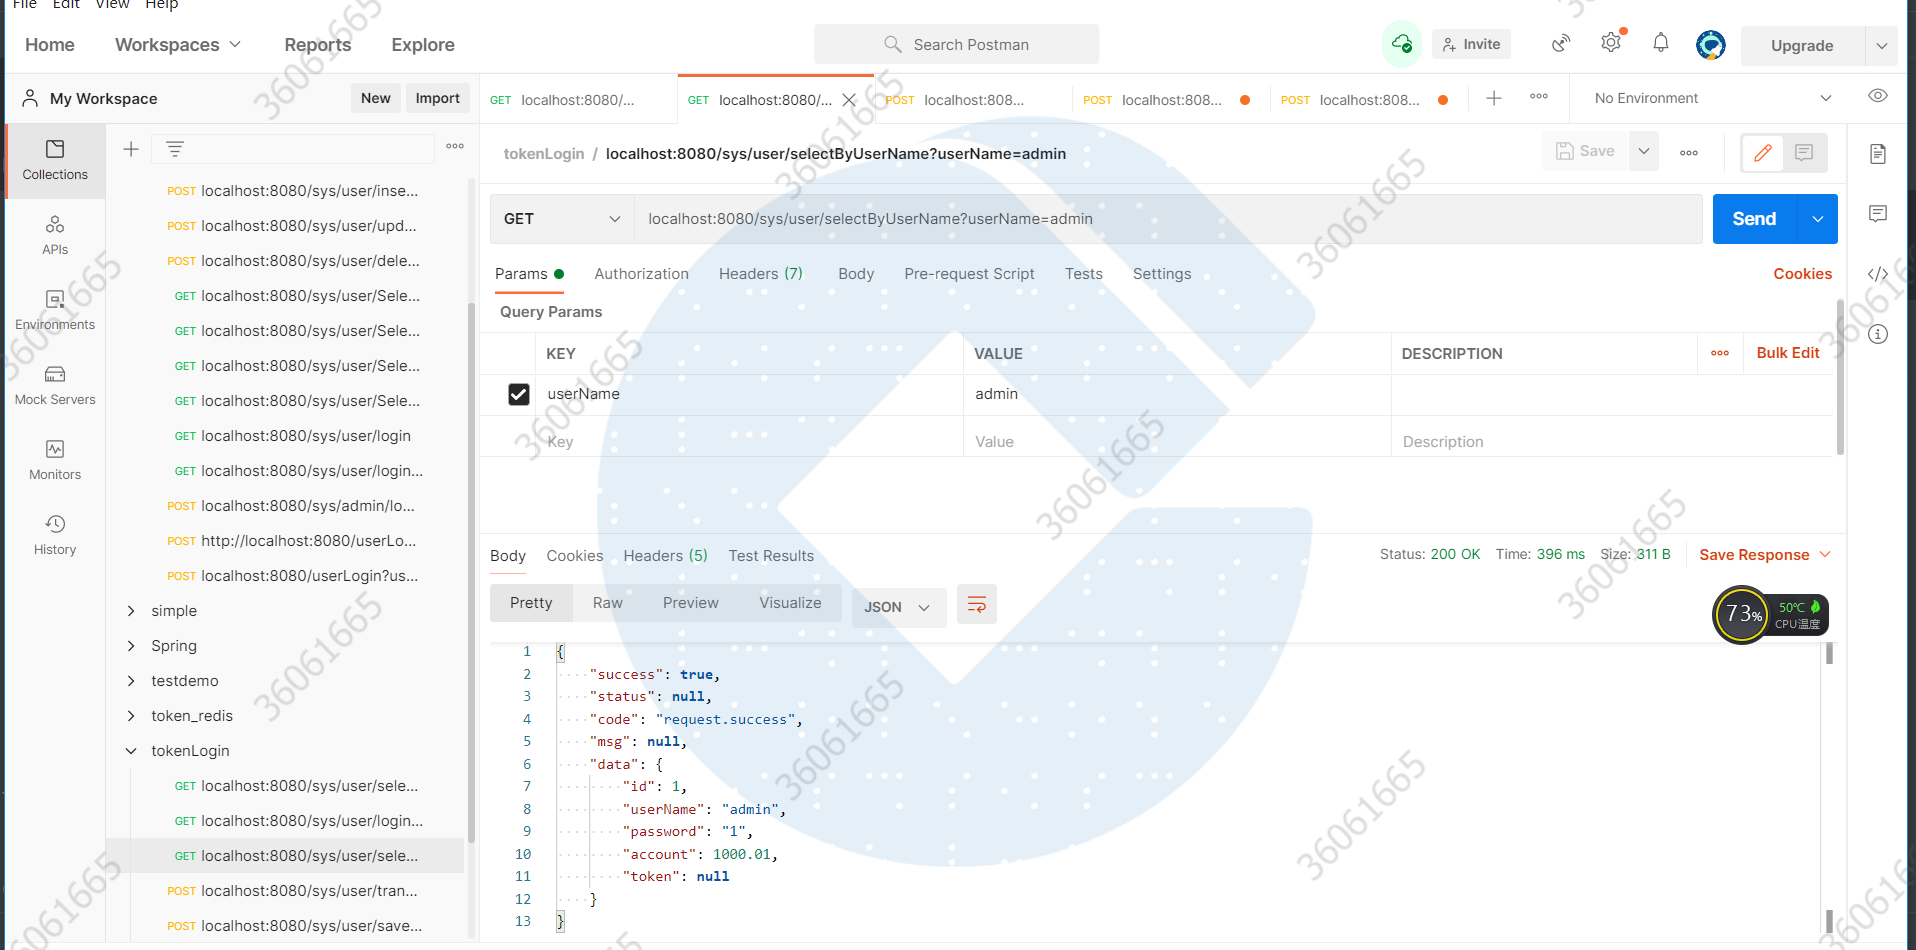Switch to comment mode icon
The image size is (1916, 950).
(x=1804, y=153)
